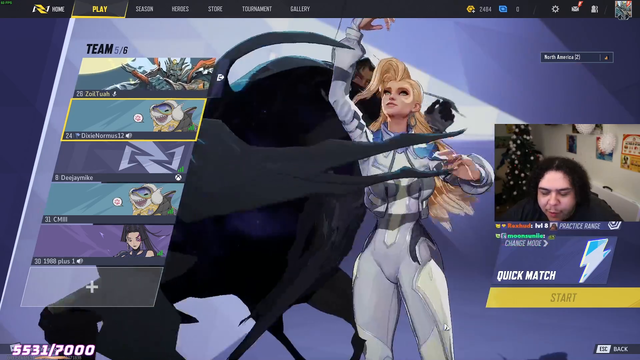Open the GALLERY tab
640x360 pixels.
tap(300, 9)
